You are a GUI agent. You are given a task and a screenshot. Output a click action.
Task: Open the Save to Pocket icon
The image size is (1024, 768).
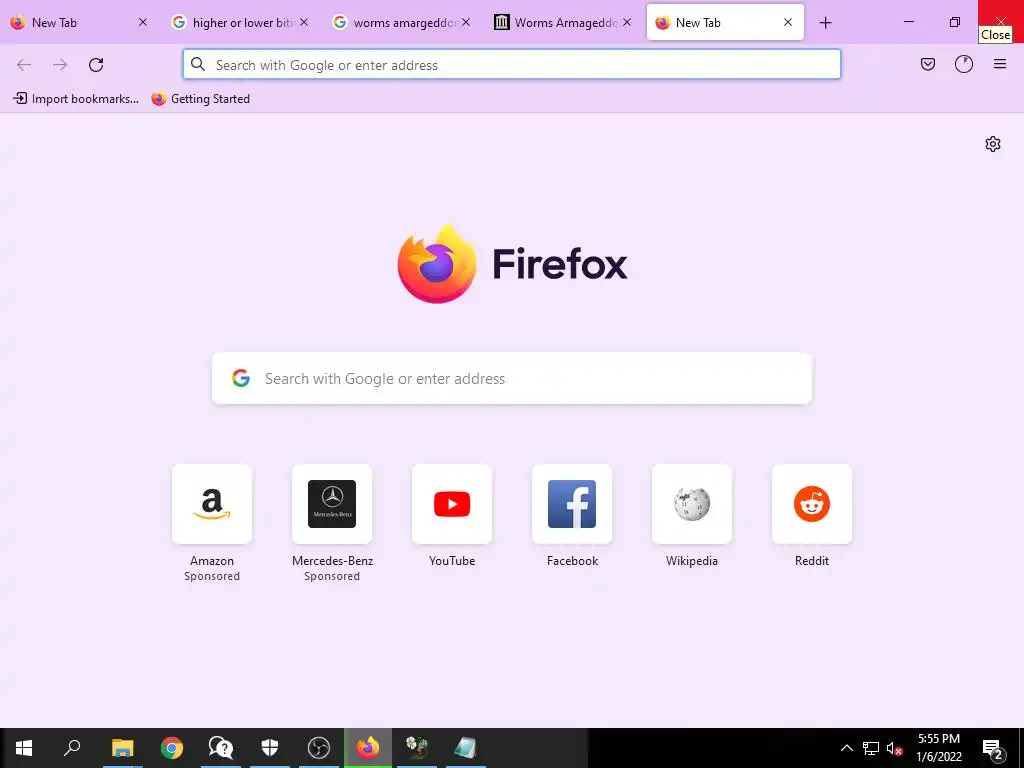tap(928, 64)
